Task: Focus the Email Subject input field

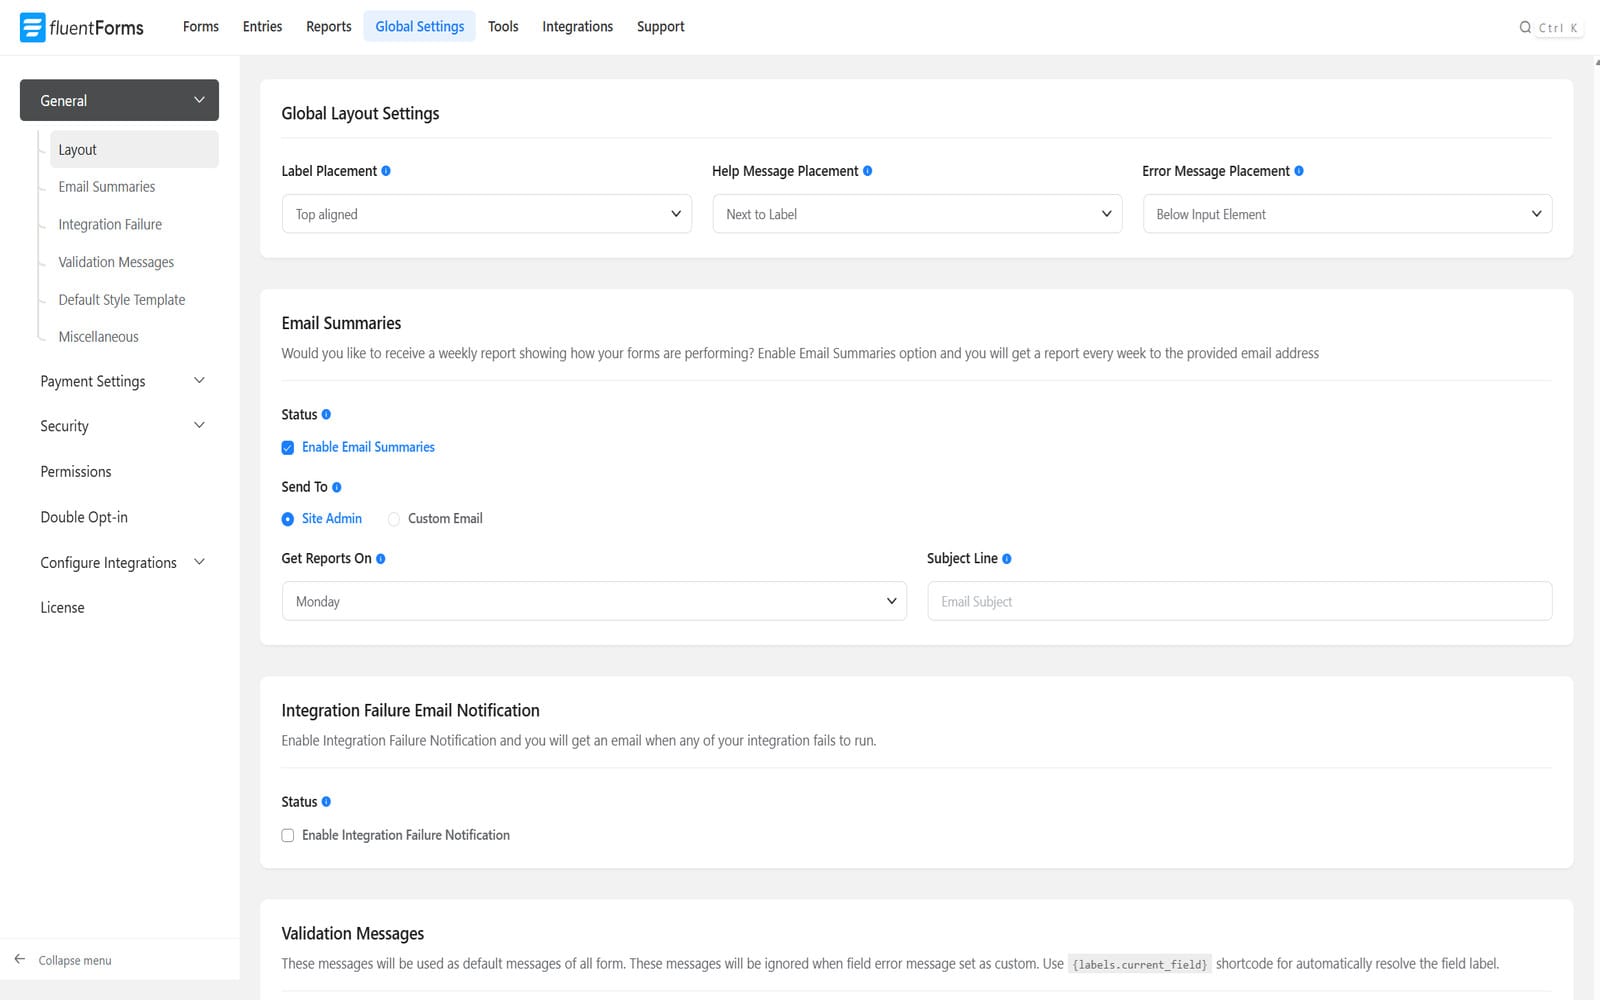Action: pos(1239,601)
